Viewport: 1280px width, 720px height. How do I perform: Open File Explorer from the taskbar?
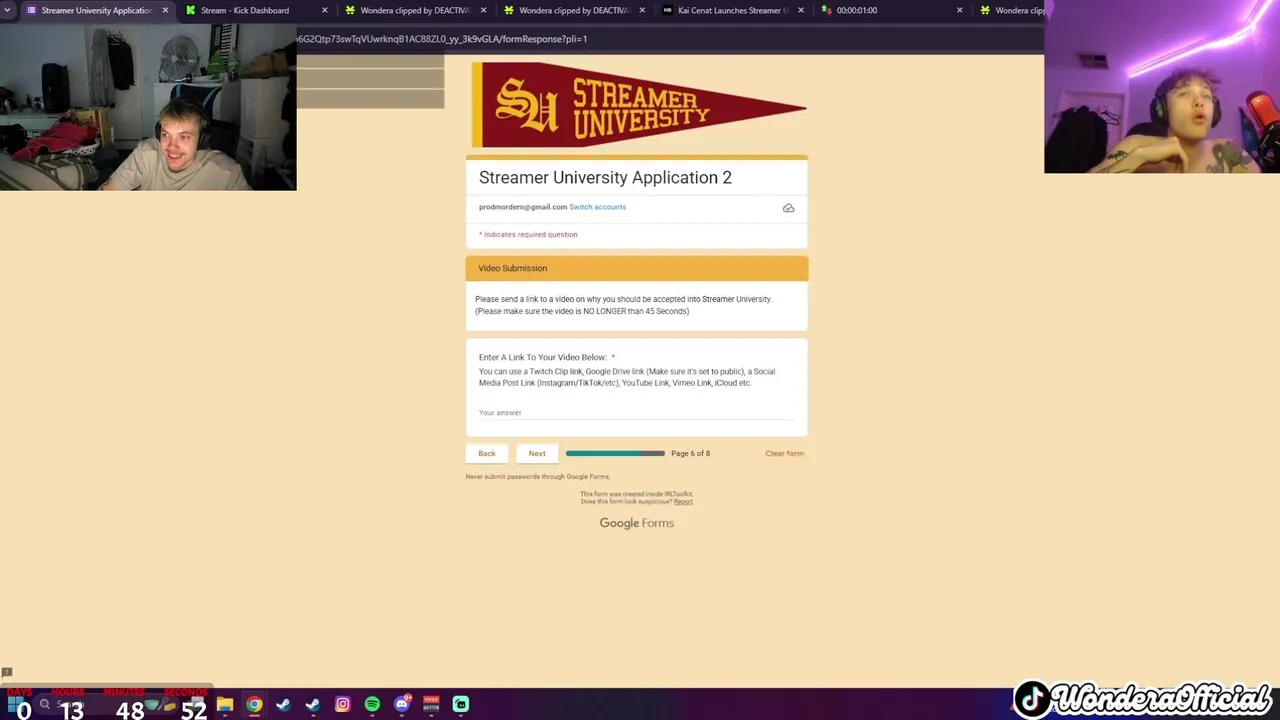[225, 704]
